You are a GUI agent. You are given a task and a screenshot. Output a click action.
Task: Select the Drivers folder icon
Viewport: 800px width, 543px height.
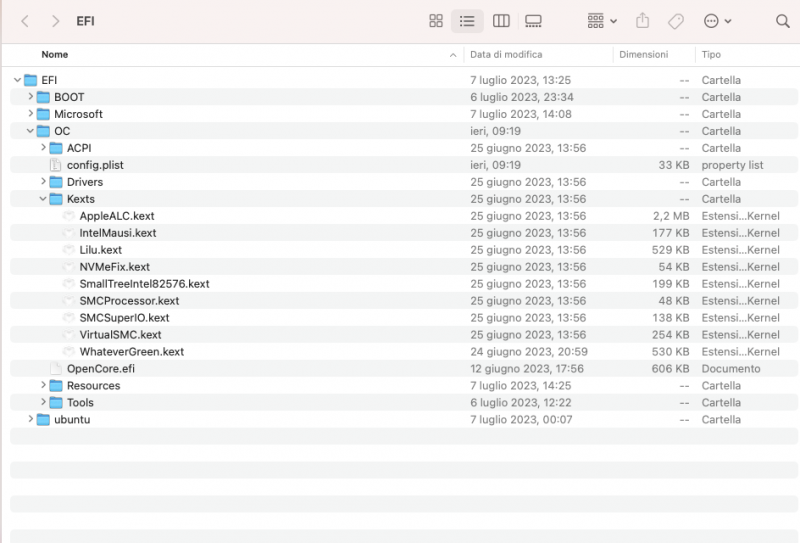[56, 182]
